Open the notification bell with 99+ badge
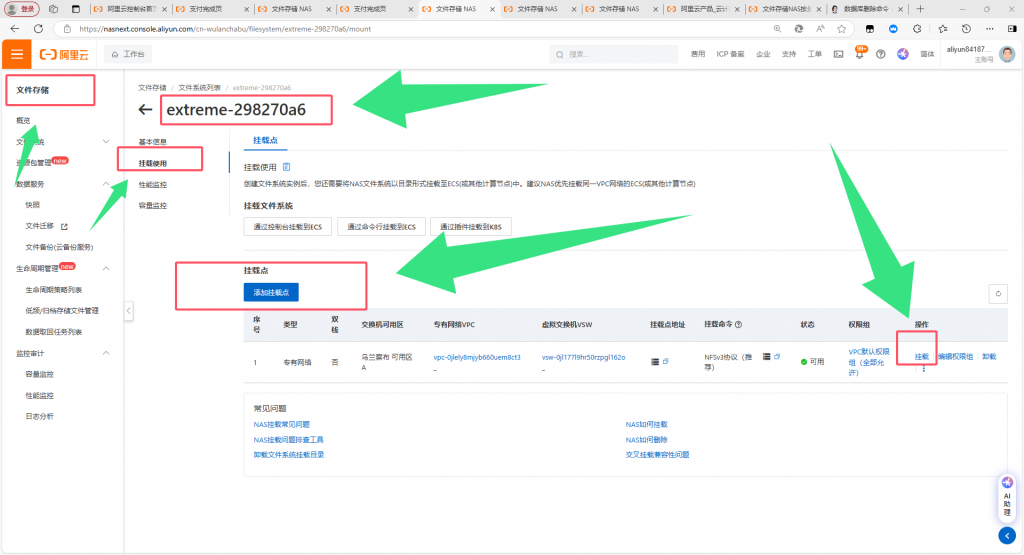 point(859,54)
